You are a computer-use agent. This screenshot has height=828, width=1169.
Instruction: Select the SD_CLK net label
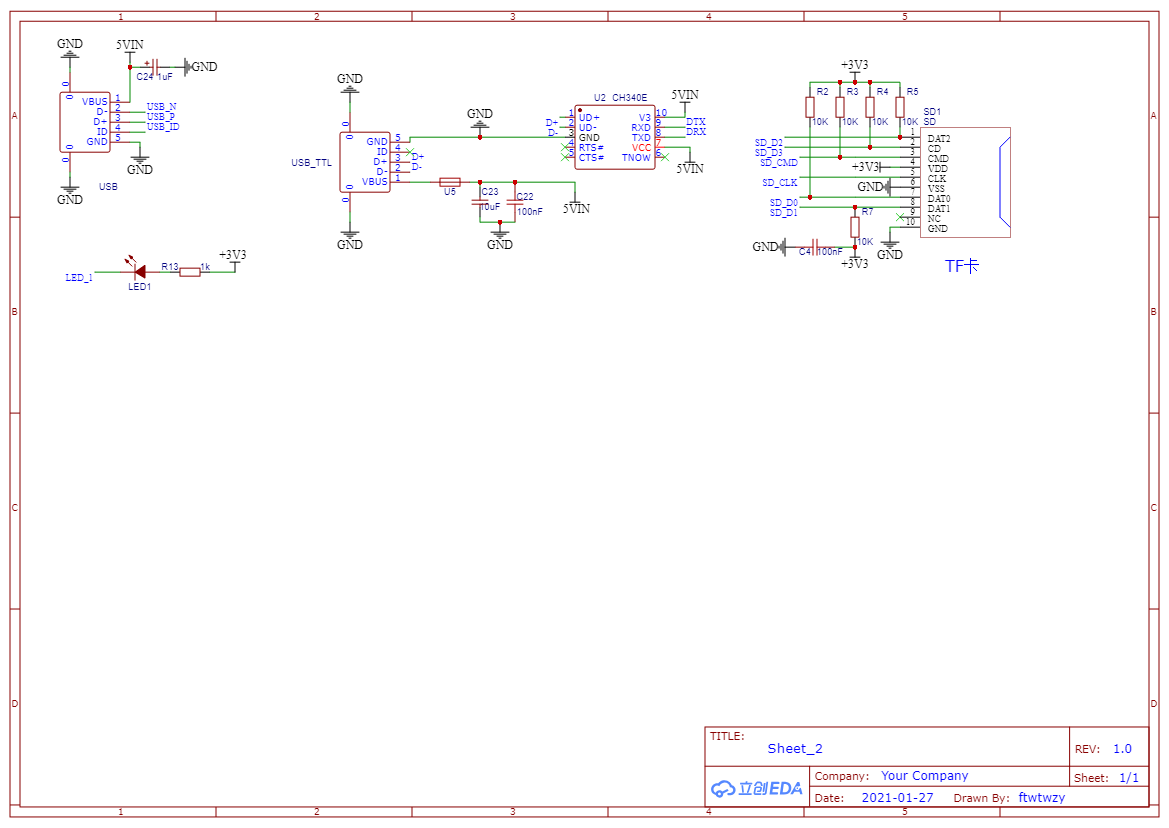[779, 183]
